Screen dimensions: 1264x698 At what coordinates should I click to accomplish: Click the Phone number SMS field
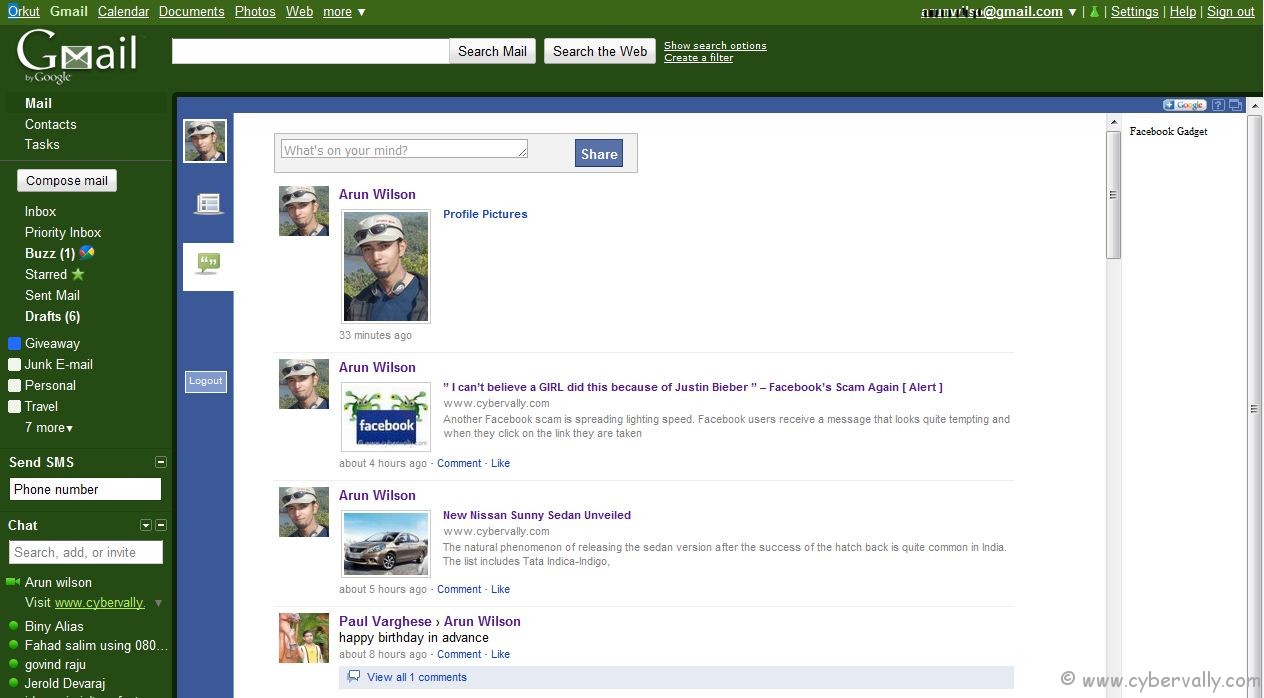point(85,489)
